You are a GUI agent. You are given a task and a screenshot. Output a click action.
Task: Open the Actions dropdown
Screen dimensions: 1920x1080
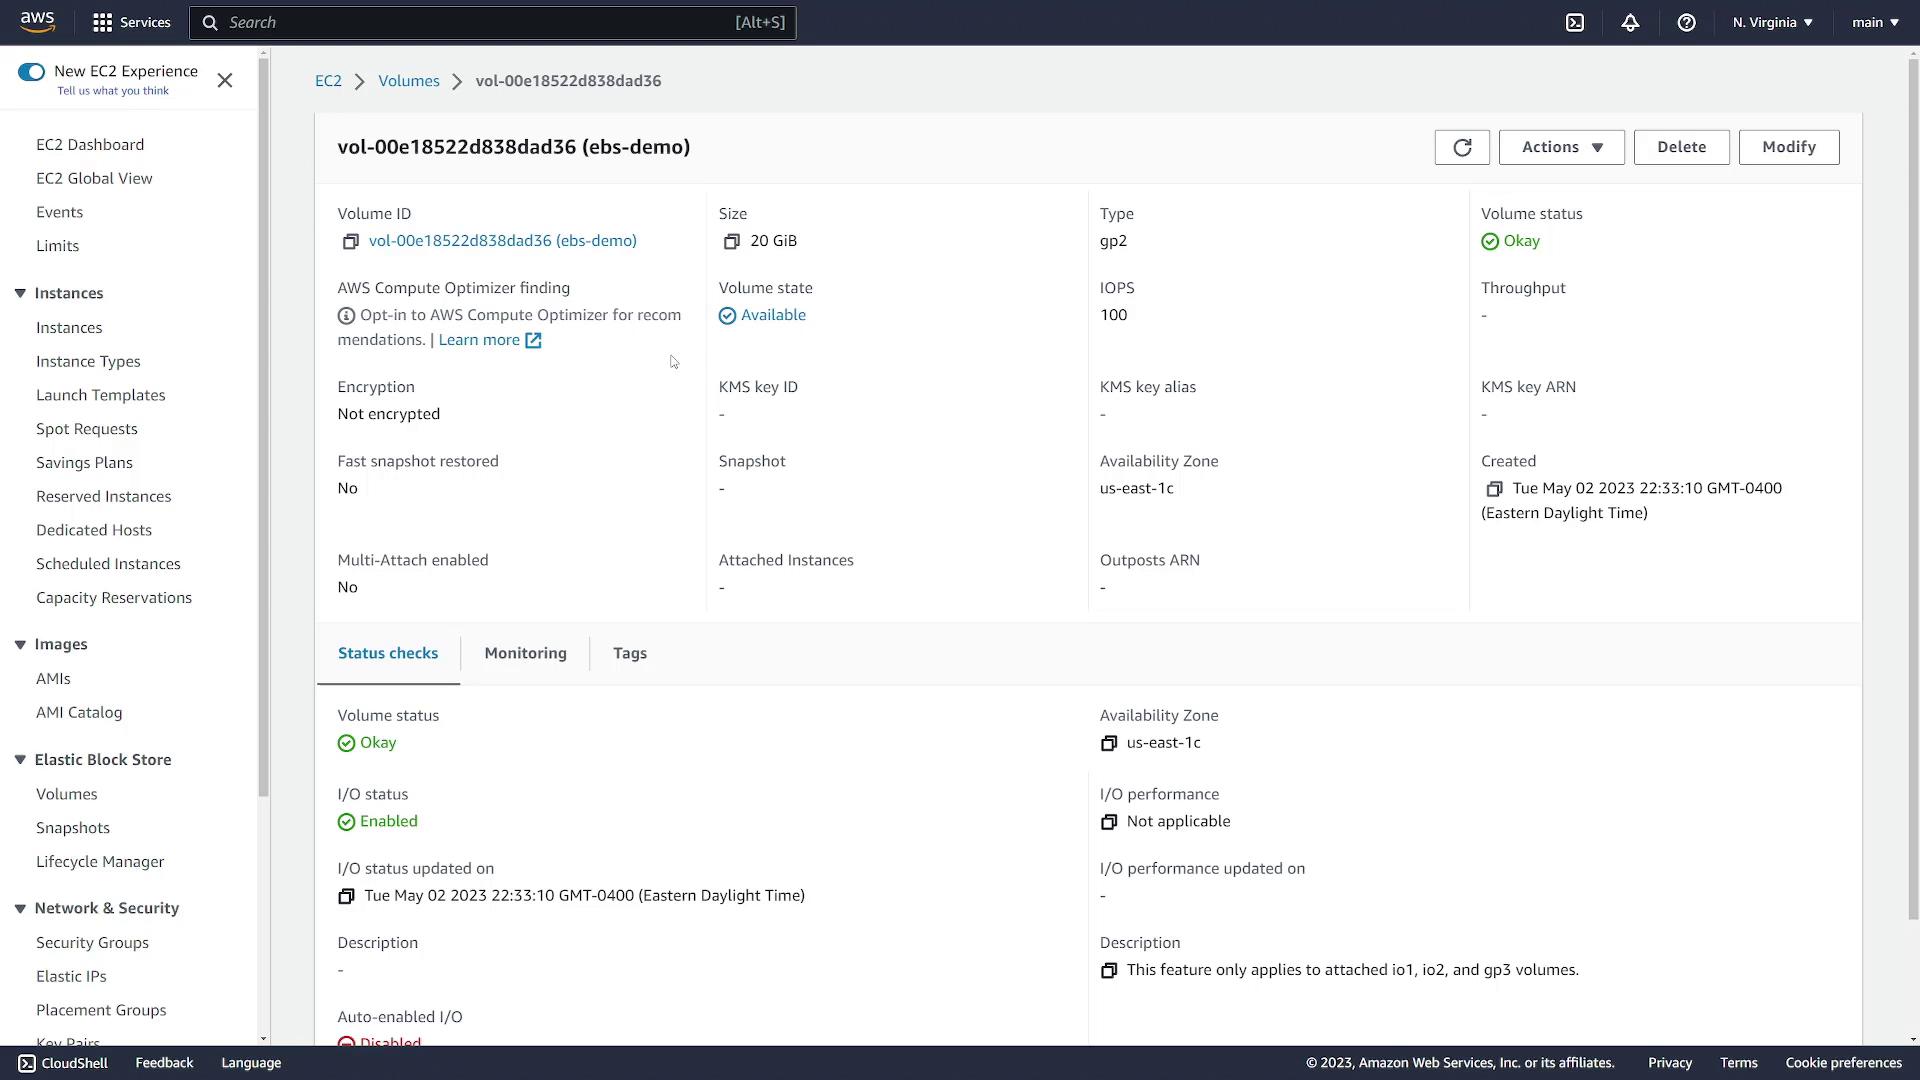(x=1561, y=147)
